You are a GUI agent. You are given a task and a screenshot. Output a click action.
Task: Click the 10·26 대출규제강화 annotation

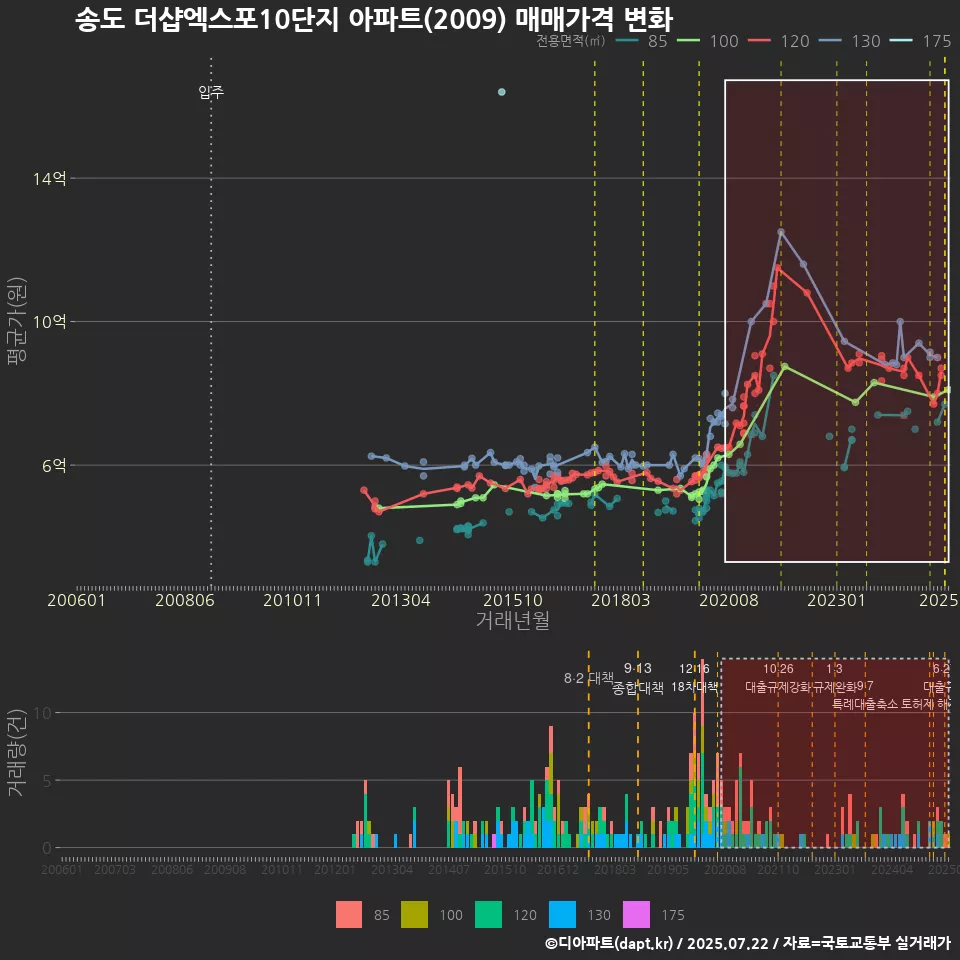pyautogui.click(x=778, y=678)
